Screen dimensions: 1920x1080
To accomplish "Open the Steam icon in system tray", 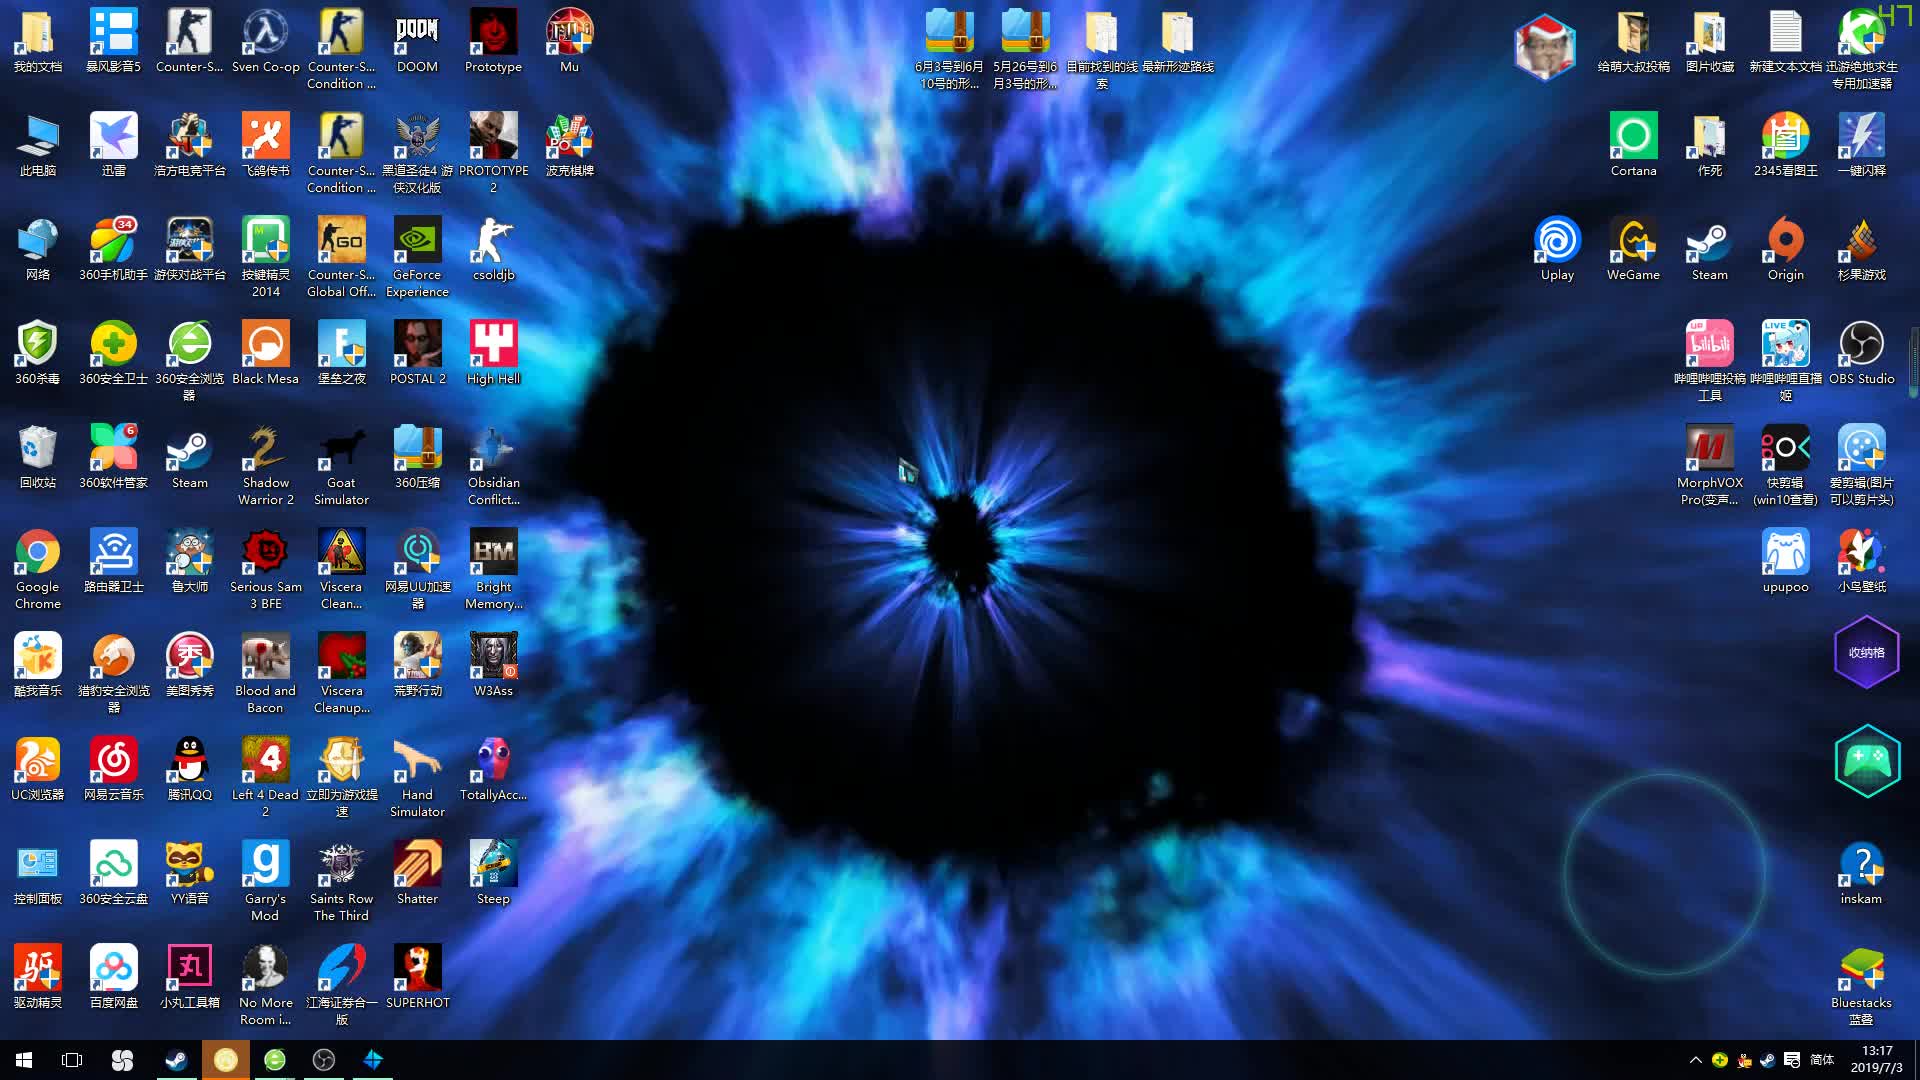I will pos(1767,1060).
